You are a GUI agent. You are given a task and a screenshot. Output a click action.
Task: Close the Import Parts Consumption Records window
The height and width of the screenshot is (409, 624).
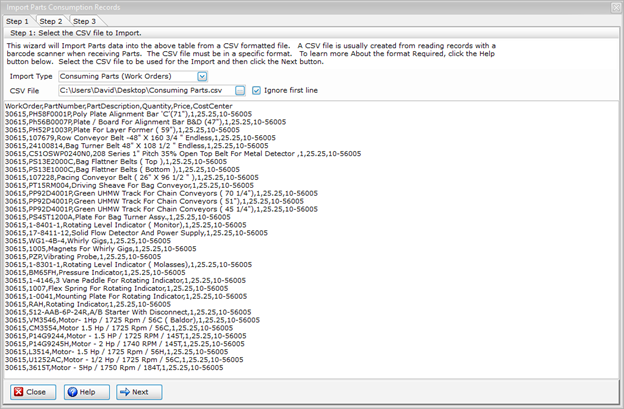[x=616, y=8]
